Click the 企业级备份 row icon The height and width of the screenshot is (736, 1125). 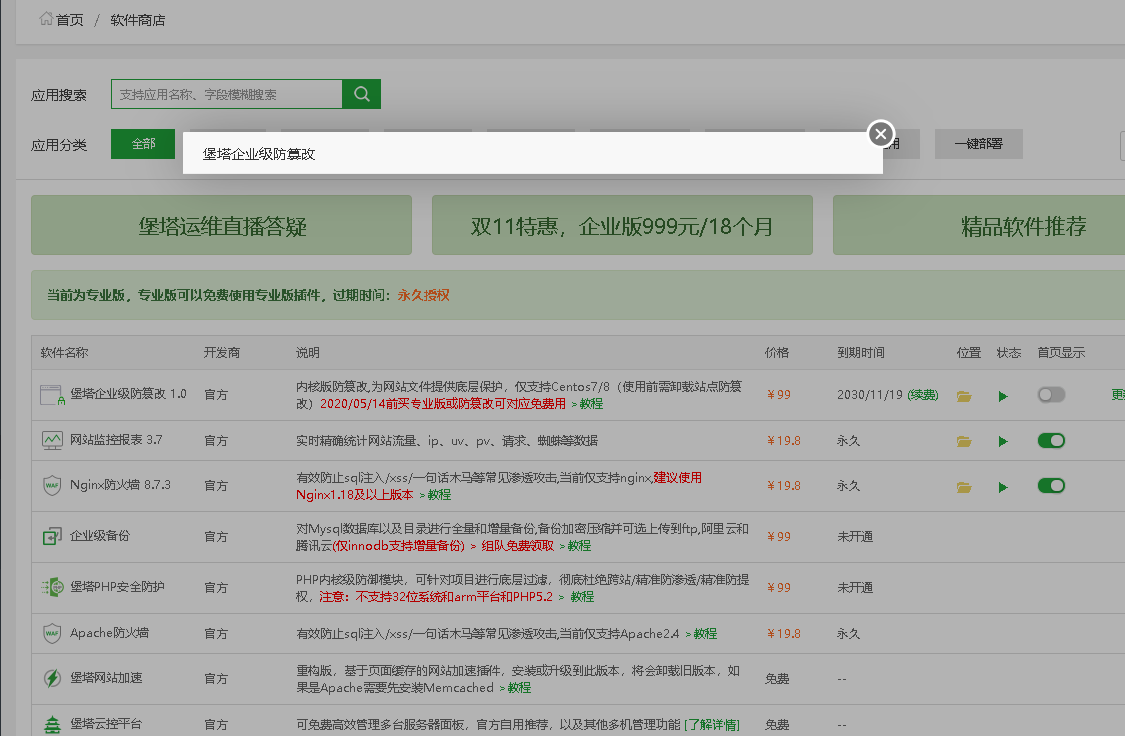pyautogui.click(x=52, y=536)
